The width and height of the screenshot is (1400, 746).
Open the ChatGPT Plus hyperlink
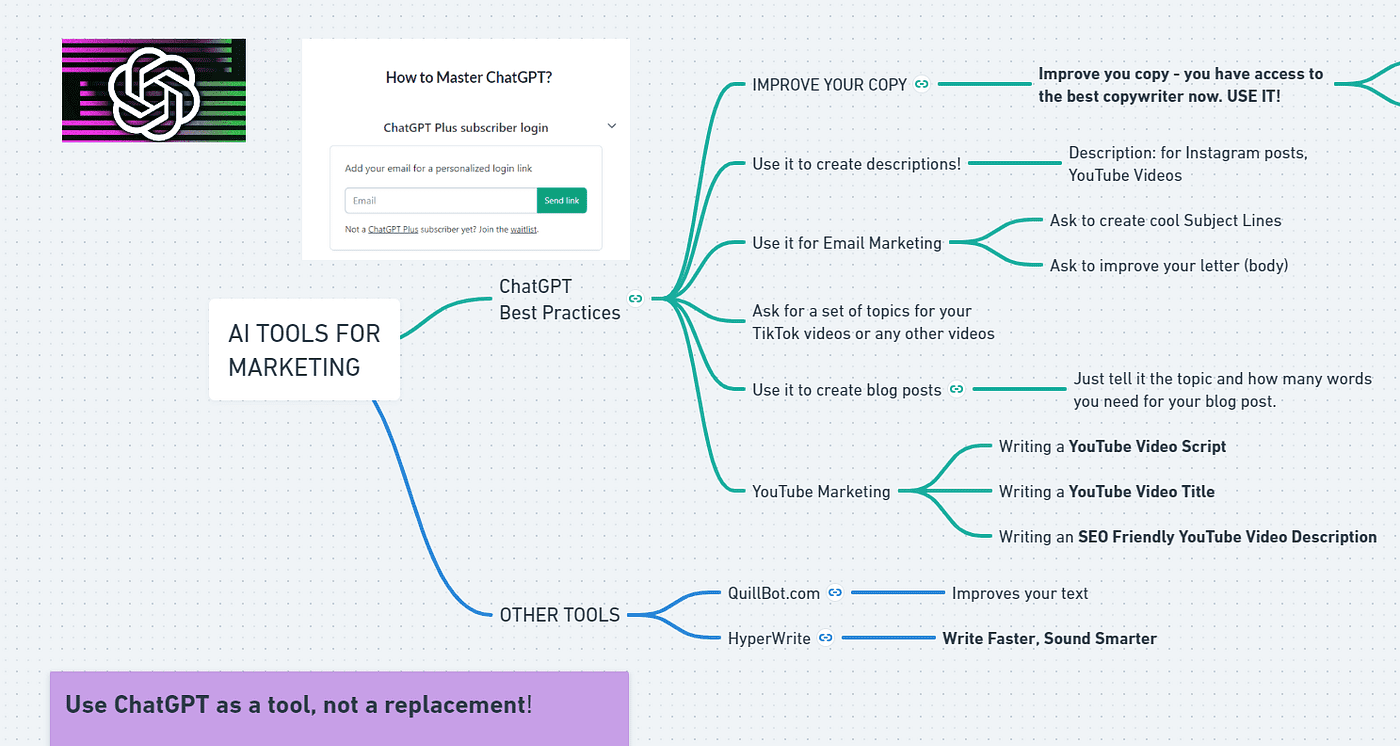(393, 229)
